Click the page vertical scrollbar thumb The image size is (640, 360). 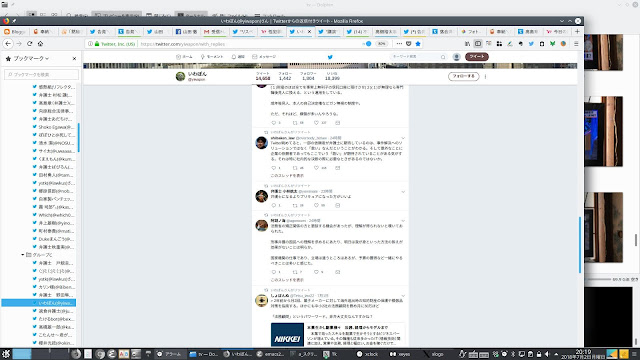(580, 245)
